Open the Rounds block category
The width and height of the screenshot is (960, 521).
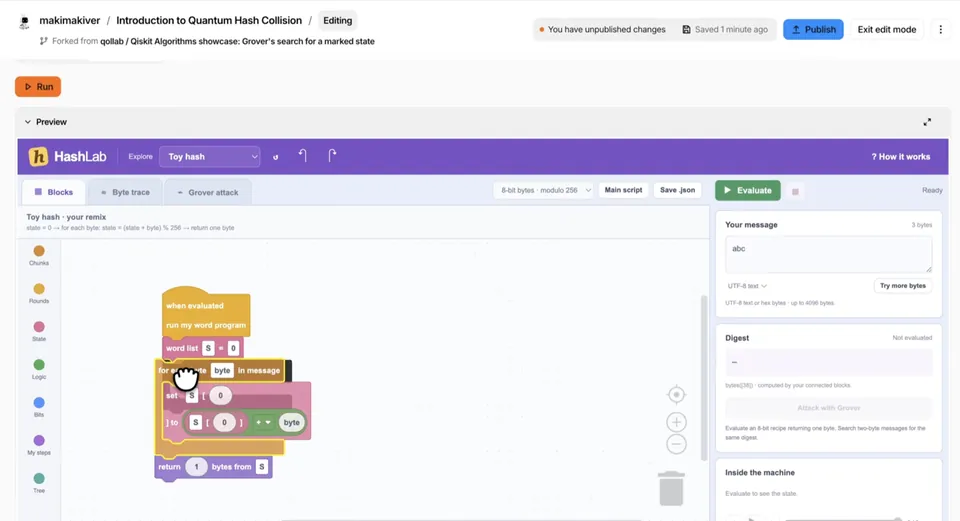point(39,293)
